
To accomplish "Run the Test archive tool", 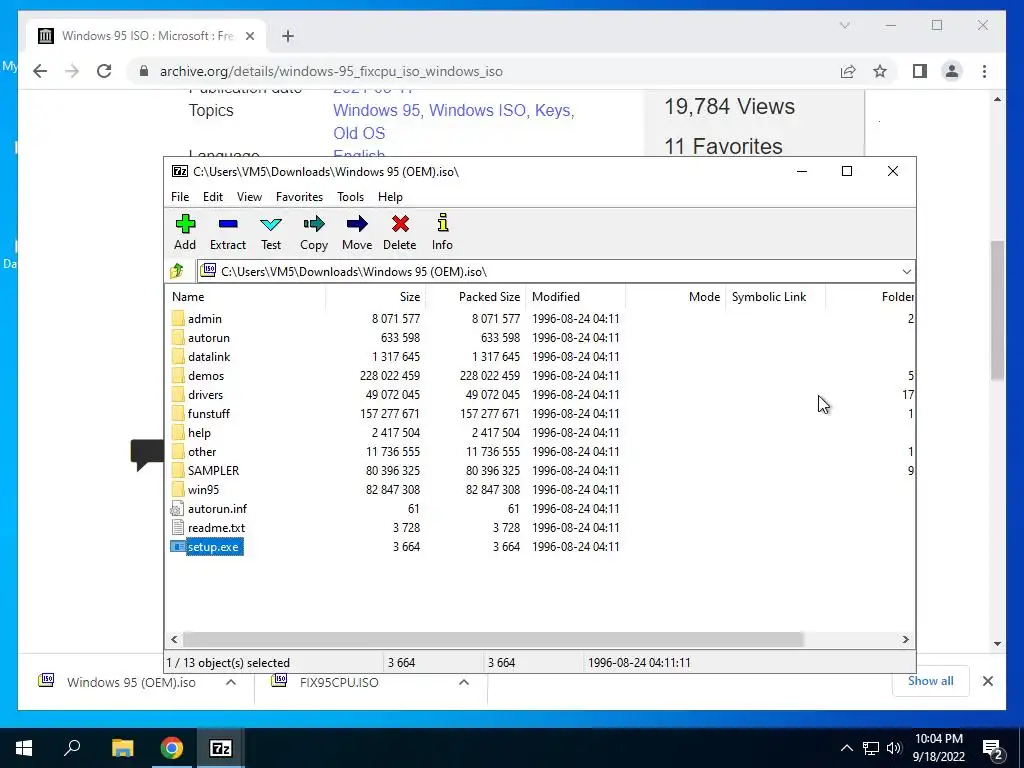I will 271,232.
